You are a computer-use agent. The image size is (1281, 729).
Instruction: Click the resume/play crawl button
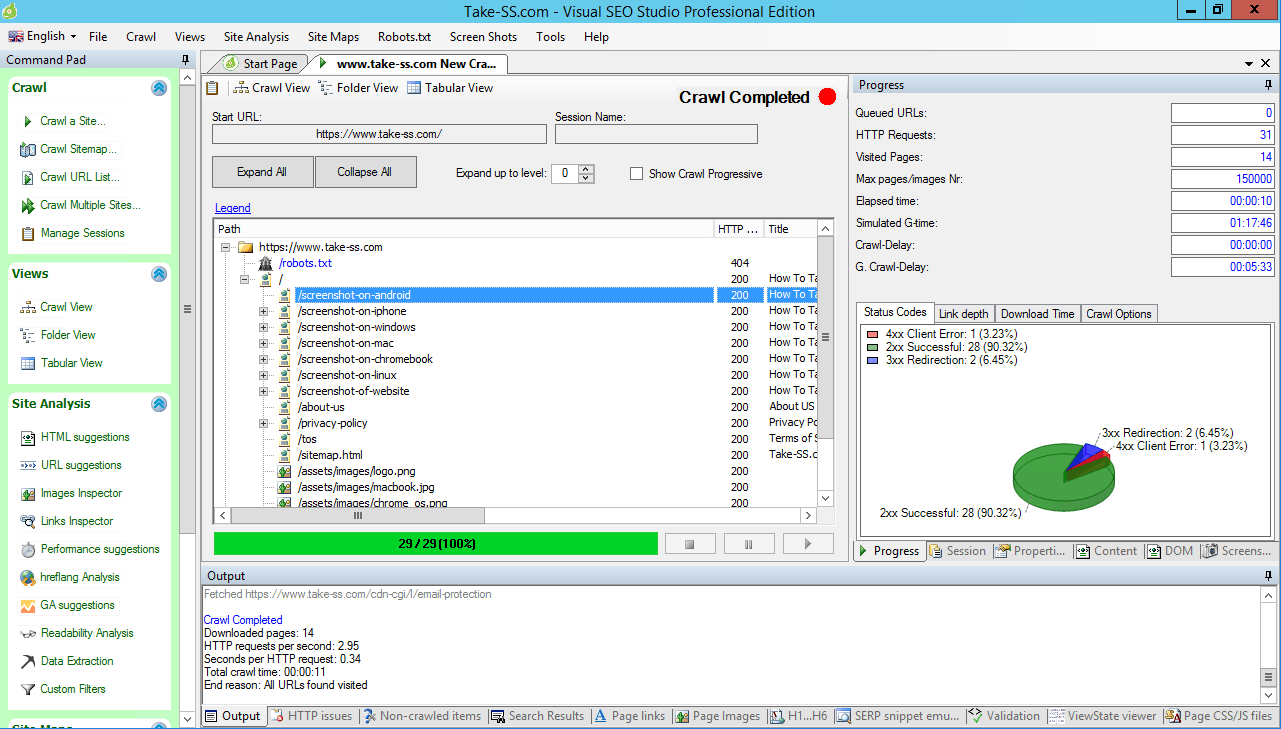[x=807, y=543]
